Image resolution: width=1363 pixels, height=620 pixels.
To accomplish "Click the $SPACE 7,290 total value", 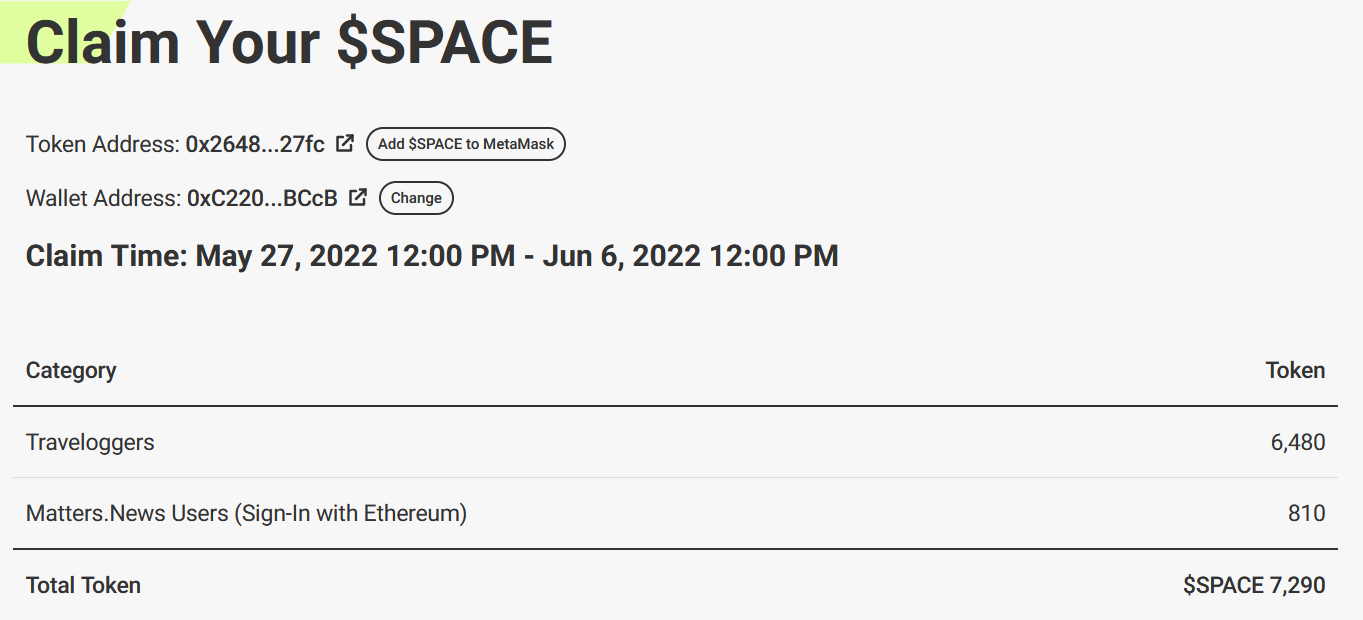I will tap(1254, 585).
